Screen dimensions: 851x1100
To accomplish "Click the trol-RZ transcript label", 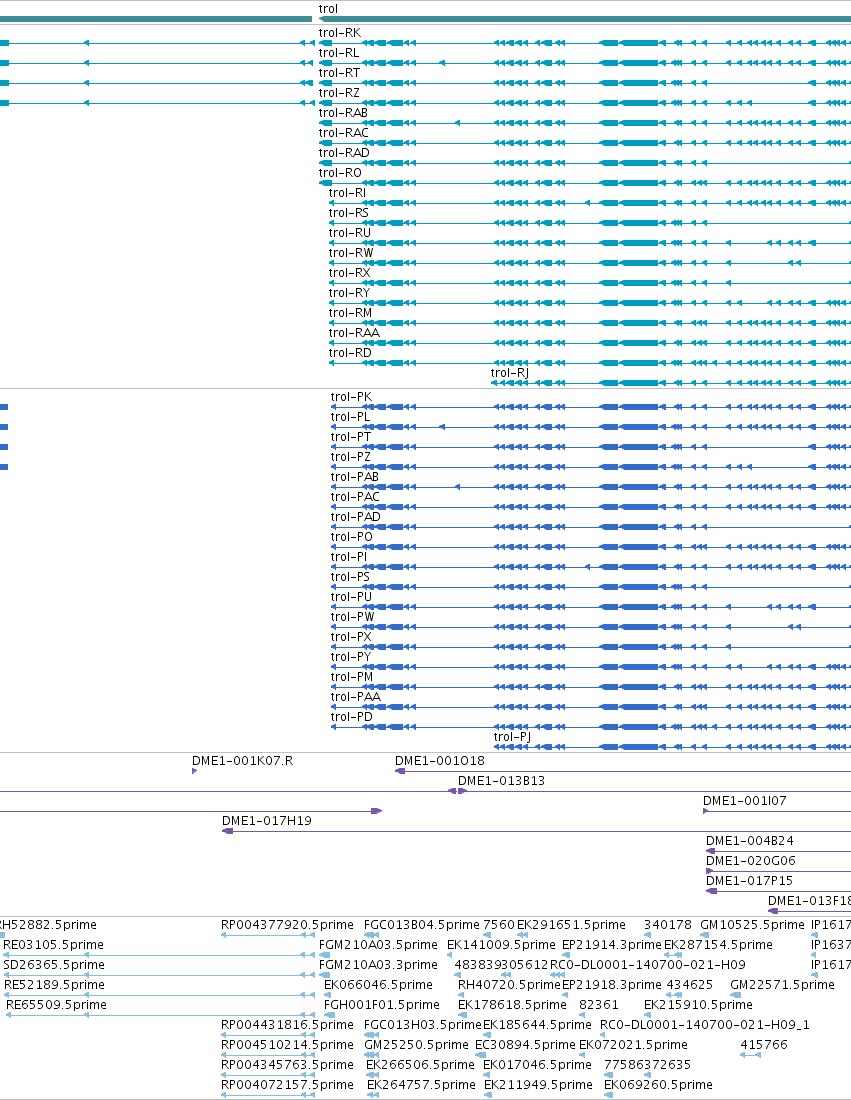I will point(339,93).
